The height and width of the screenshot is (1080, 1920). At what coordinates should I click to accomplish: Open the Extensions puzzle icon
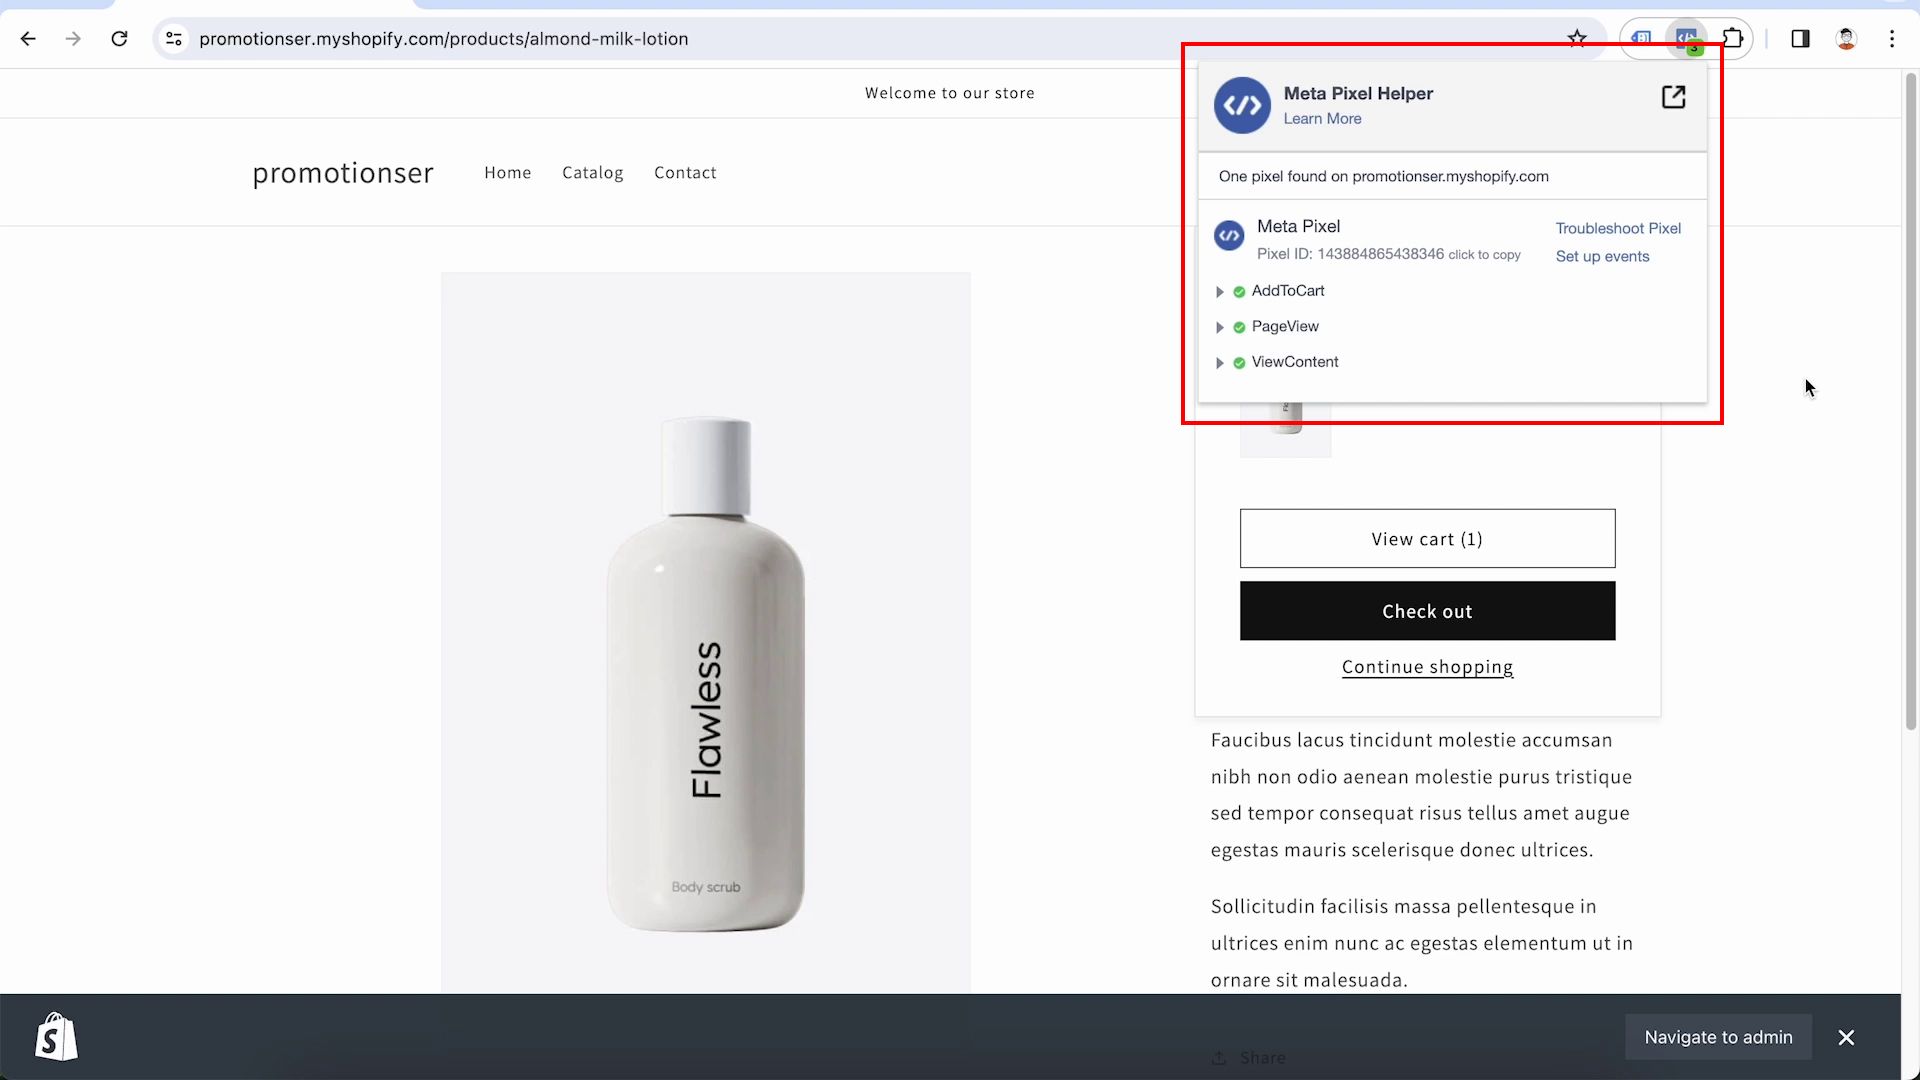(x=1733, y=39)
